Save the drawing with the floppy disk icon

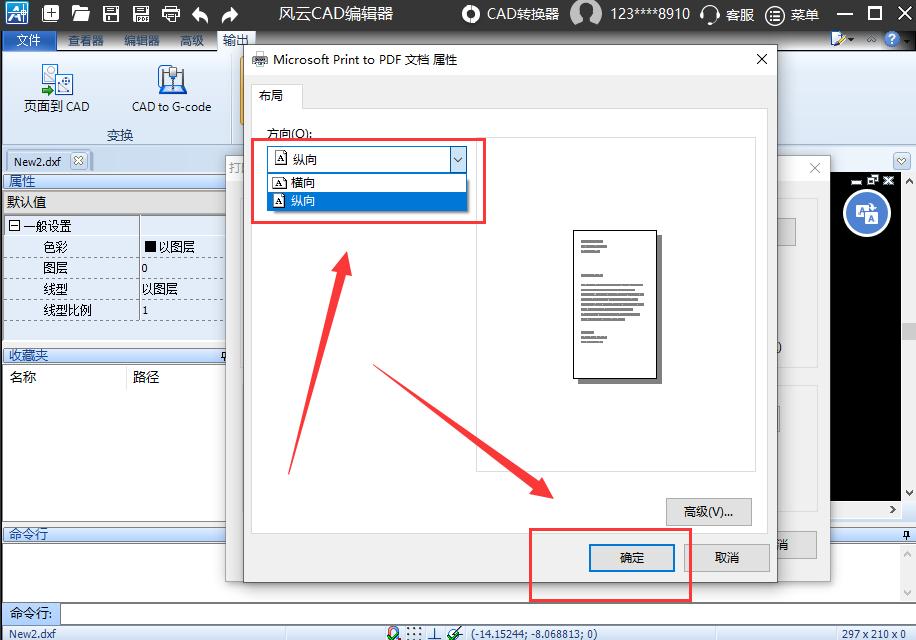[111, 13]
